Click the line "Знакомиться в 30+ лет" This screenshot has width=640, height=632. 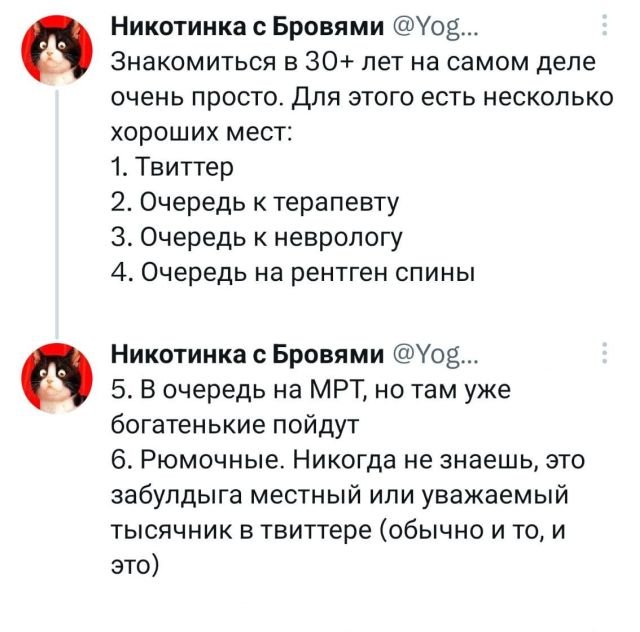(x=352, y=62)
